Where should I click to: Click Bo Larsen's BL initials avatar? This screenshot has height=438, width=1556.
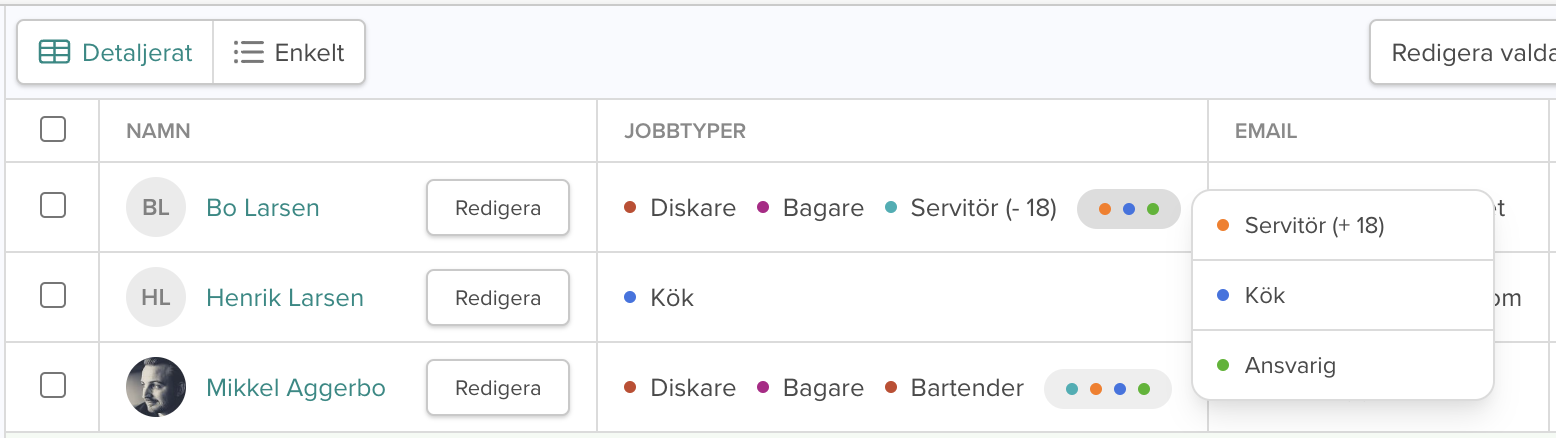[x=156, y=208]
